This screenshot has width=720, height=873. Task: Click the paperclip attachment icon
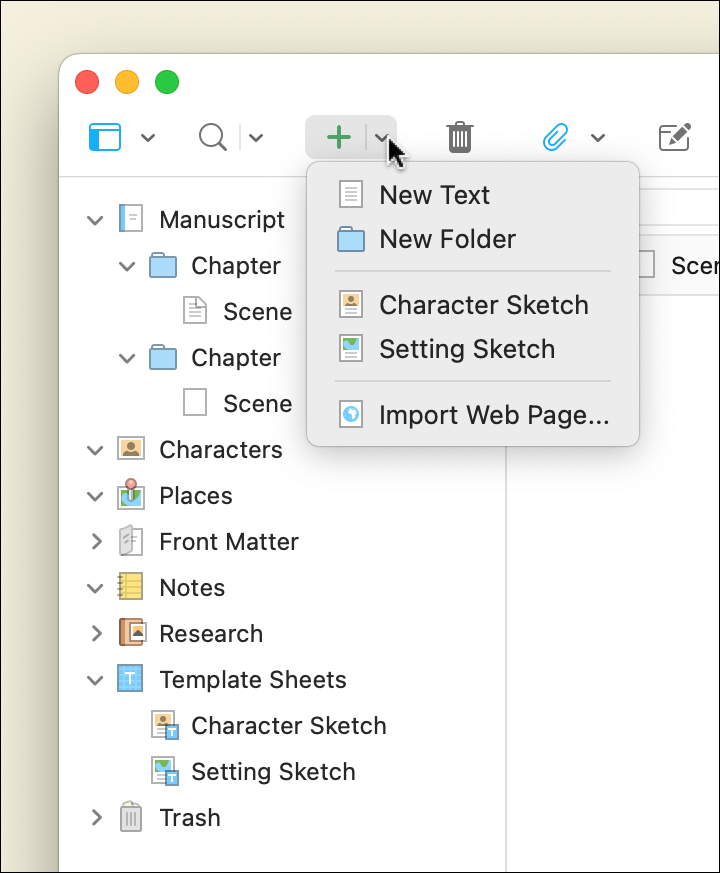click(555, 137)
